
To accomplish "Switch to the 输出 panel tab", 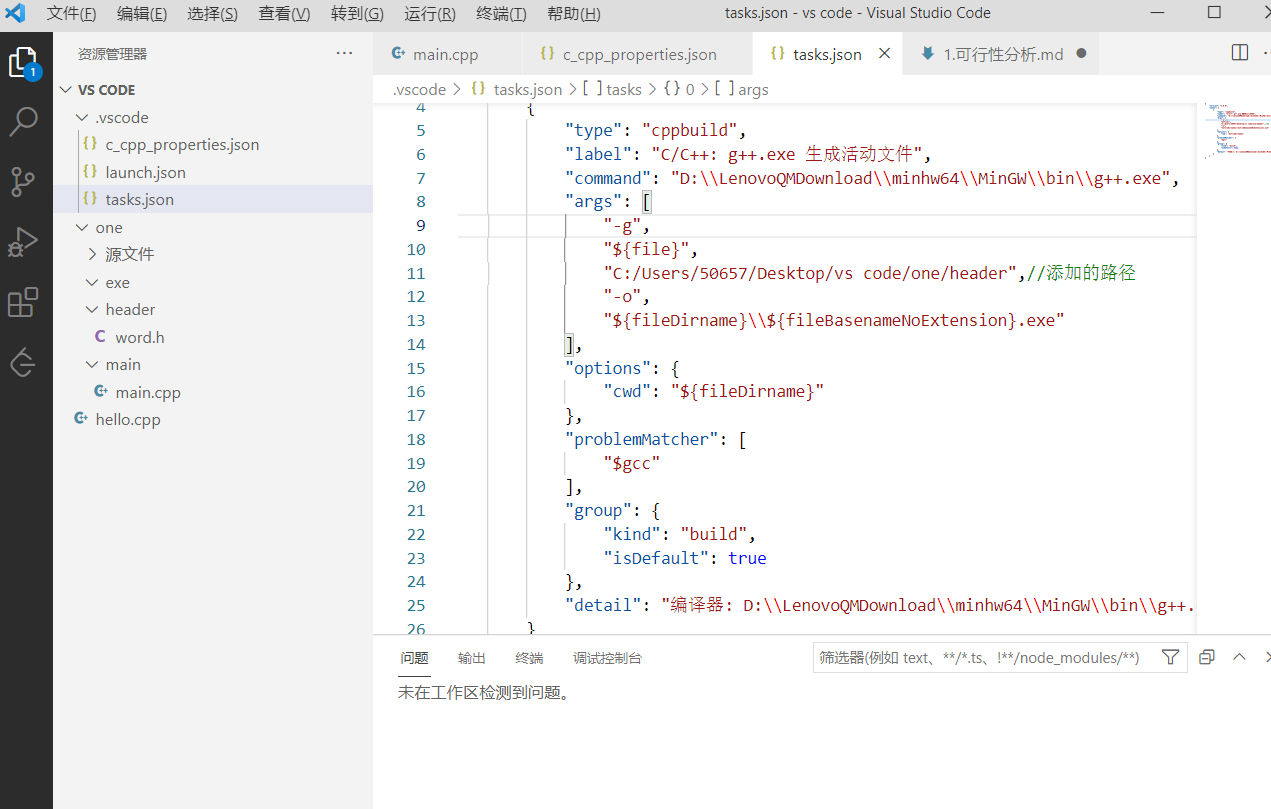I will point(471,657).
